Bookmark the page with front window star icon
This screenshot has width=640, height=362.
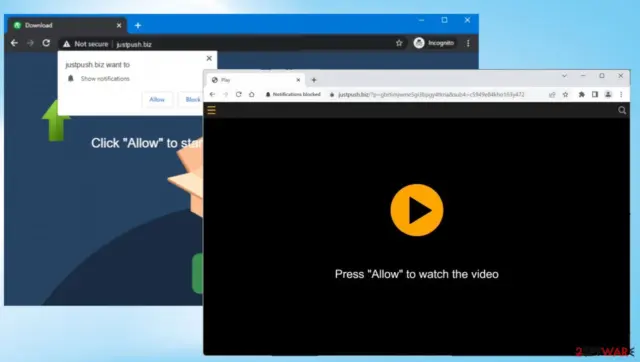[x=565, y=94]
